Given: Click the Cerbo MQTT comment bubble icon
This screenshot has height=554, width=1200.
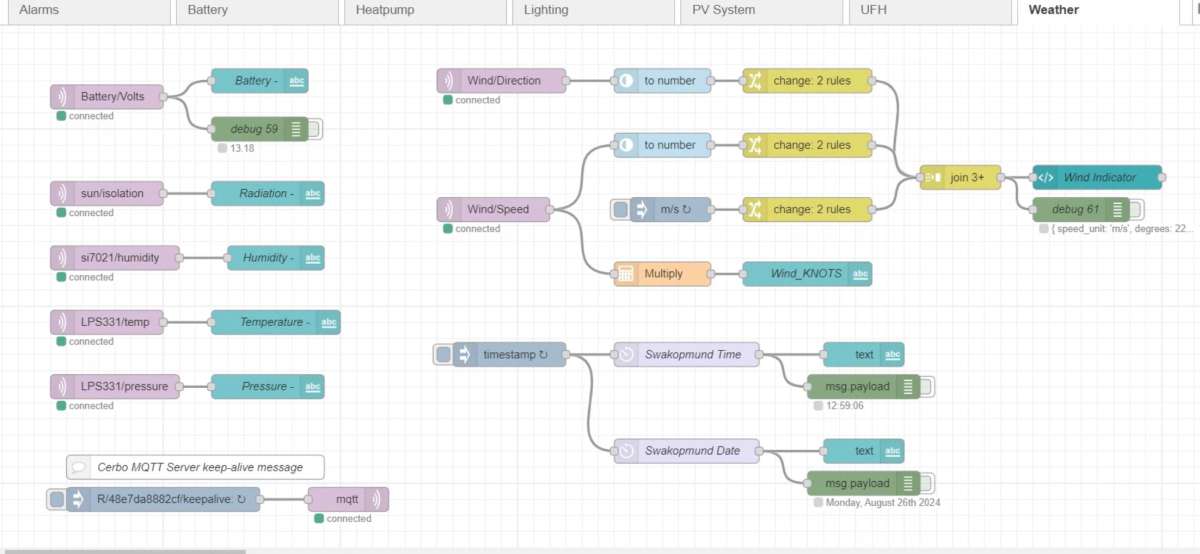Looking at the screenshot, I should (78, 467).
